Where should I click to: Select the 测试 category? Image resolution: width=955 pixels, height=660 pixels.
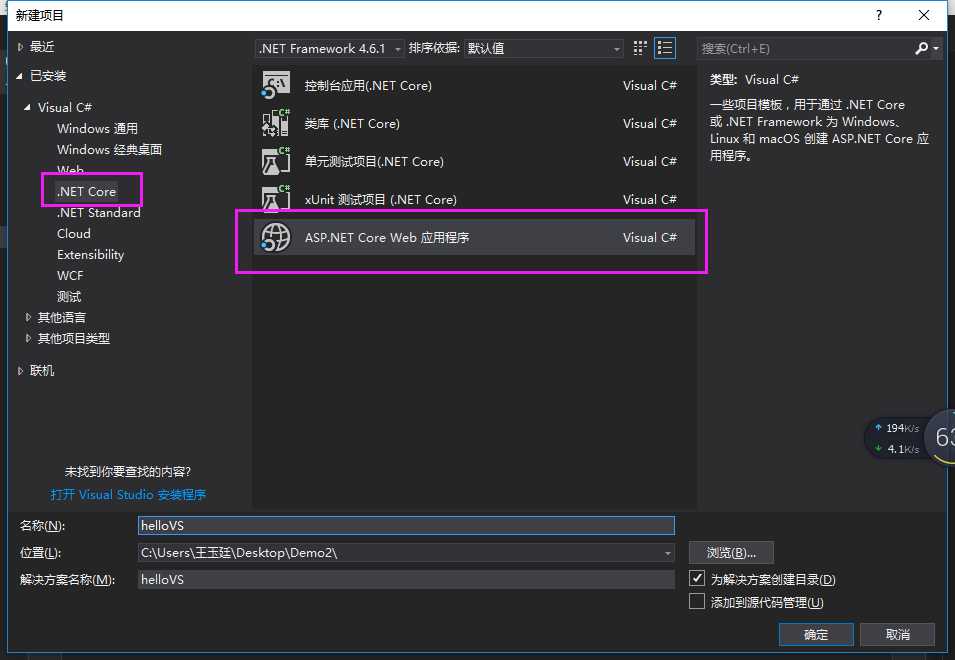coord(69,297)
